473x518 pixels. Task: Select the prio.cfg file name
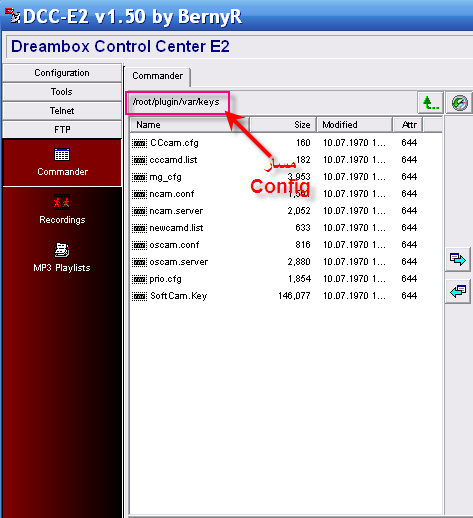click(165, 279)
